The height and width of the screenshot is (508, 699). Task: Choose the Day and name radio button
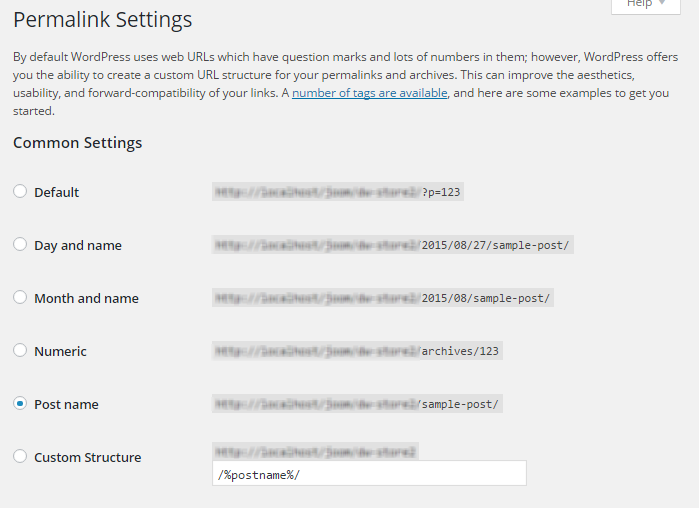(x=20, y=245)
